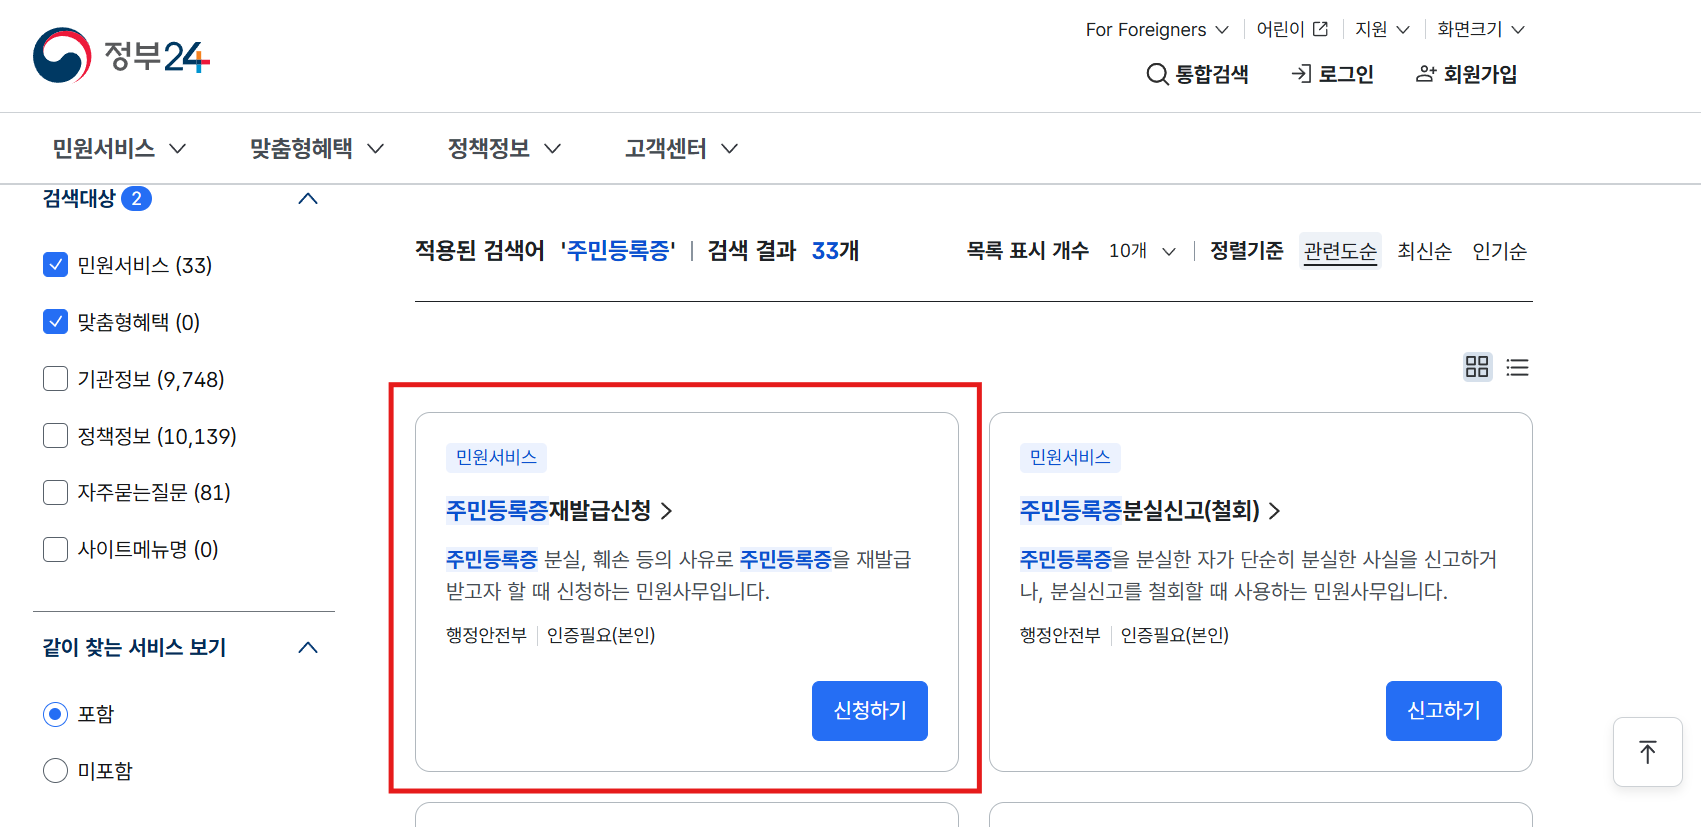Collapse 검색대상 filter section
This screenshot has height=827, width=1701.
click(308, 199)
